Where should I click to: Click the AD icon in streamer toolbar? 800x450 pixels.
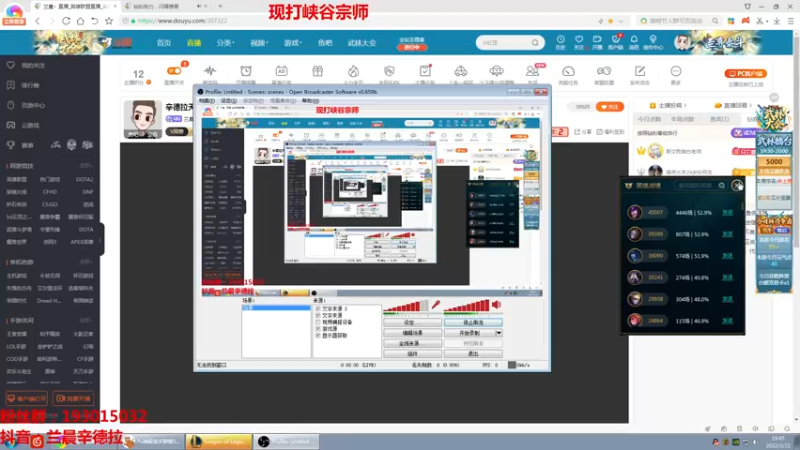[281, 71]
